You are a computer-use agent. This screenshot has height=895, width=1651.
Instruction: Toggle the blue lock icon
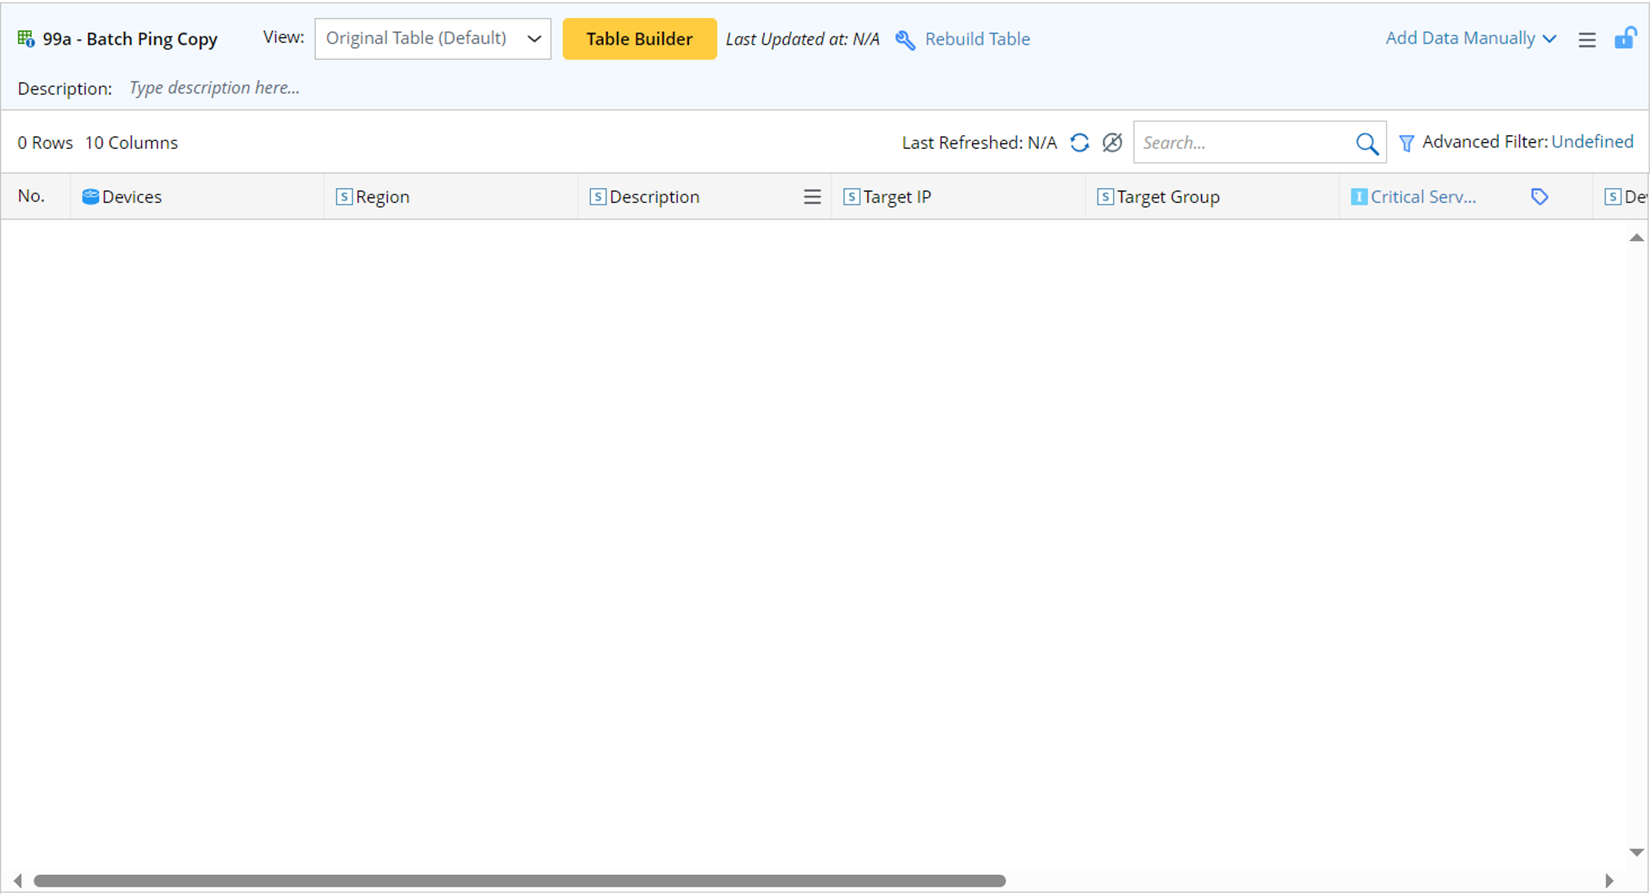coord(1625,39)
